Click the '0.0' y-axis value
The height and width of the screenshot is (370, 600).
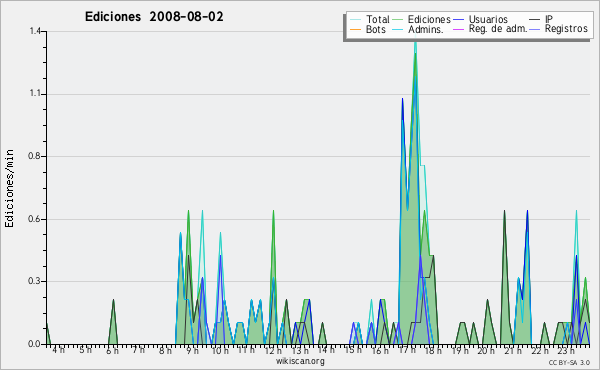[35, 344]
